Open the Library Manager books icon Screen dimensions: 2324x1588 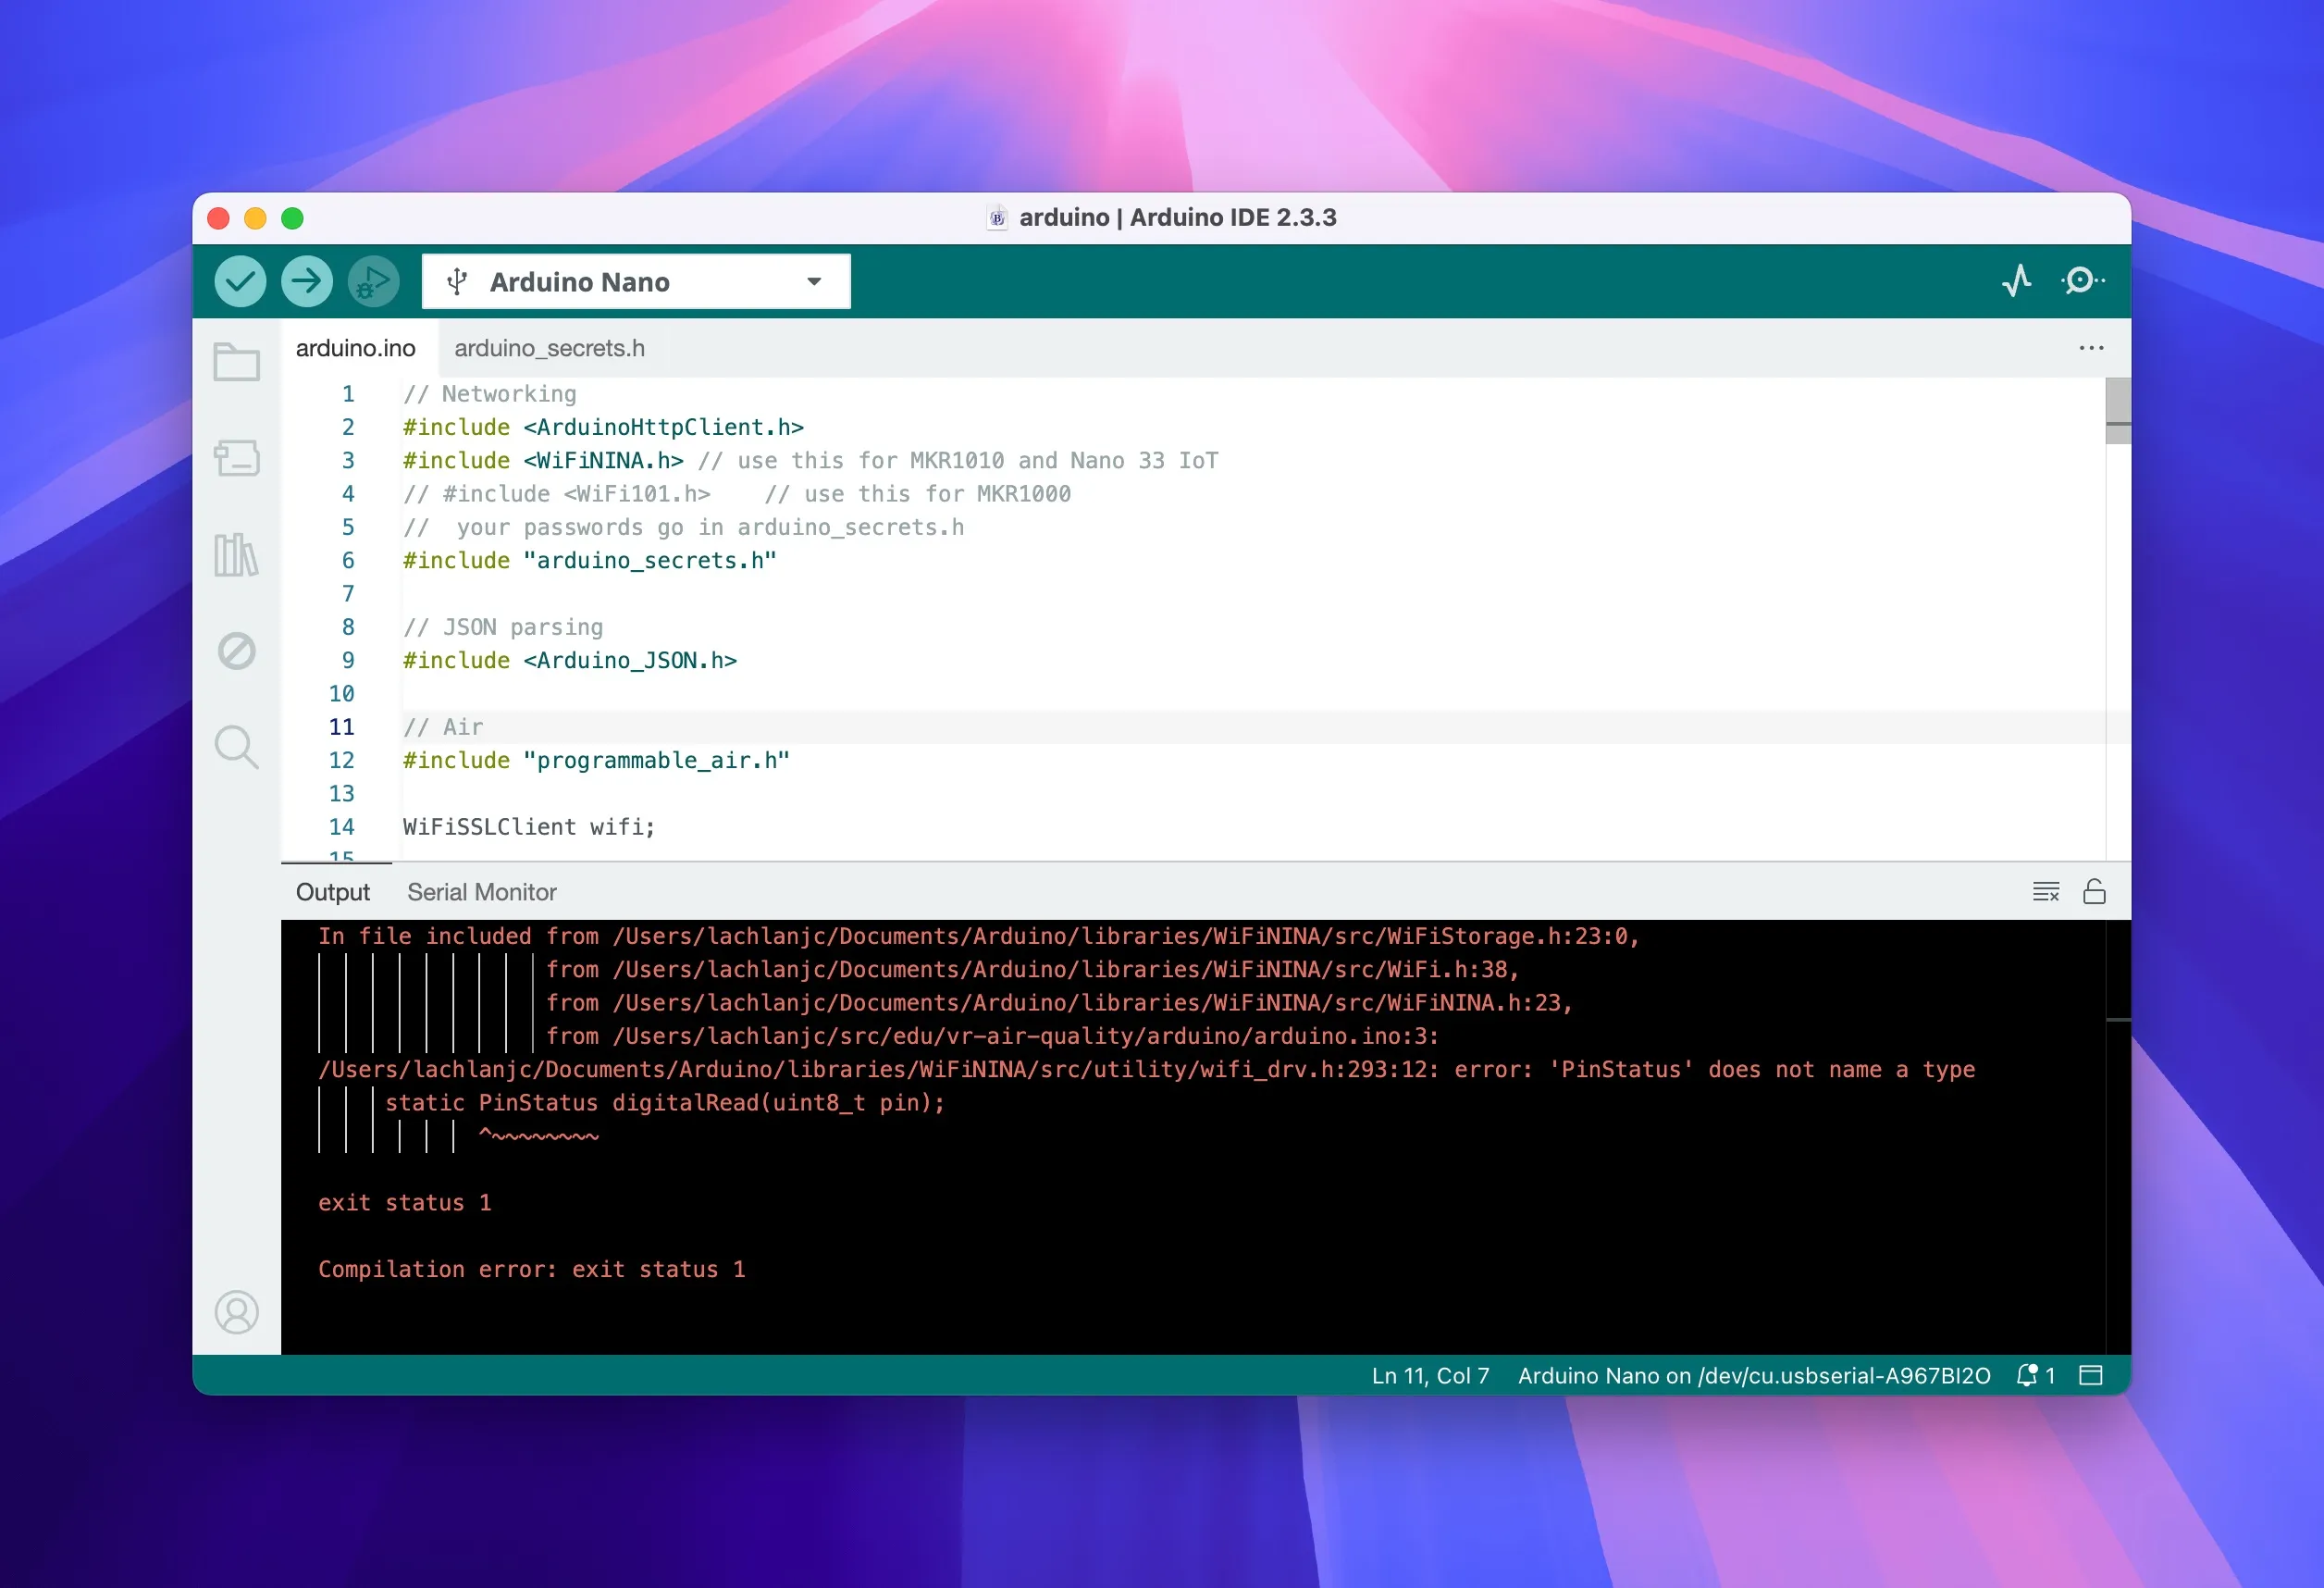click(x=237, y=554)
